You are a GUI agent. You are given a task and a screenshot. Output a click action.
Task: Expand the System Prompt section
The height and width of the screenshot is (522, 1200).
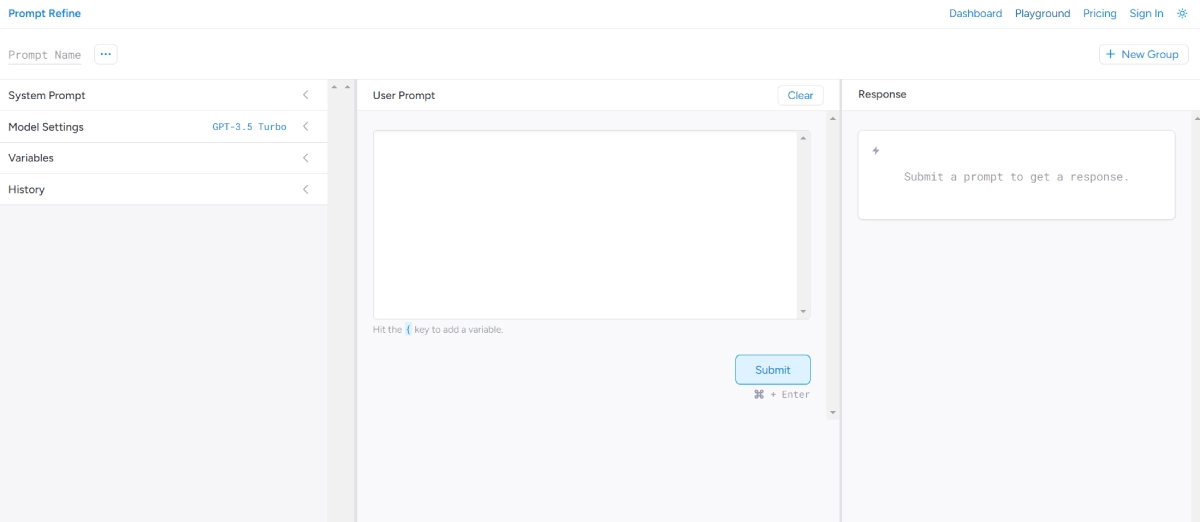[x=305, y=95]
